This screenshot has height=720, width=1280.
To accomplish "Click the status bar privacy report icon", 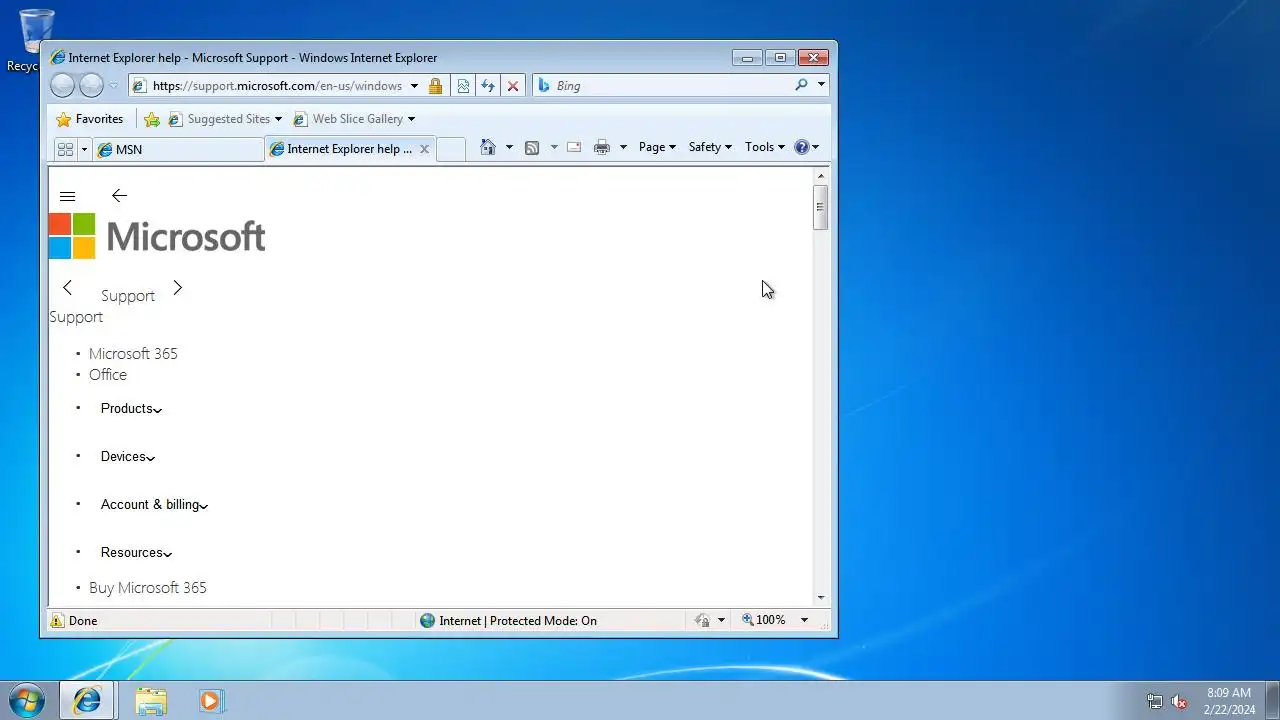I will (703, 621).
